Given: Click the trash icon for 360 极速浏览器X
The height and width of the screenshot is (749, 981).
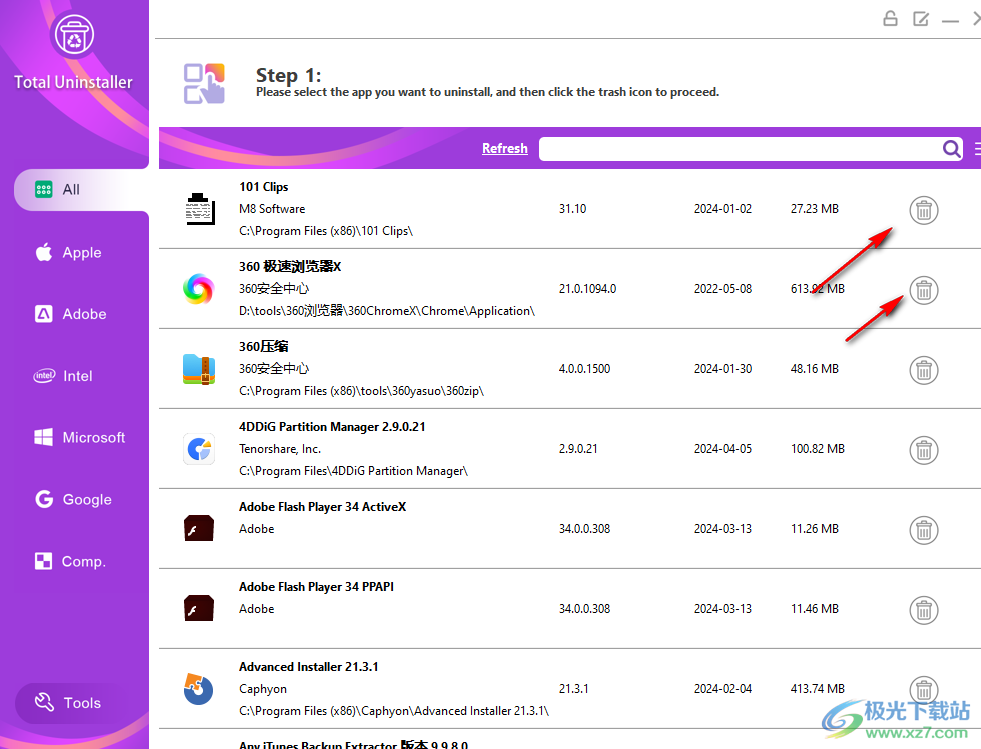Looking at the screenshot, I should tap(923, 290).
